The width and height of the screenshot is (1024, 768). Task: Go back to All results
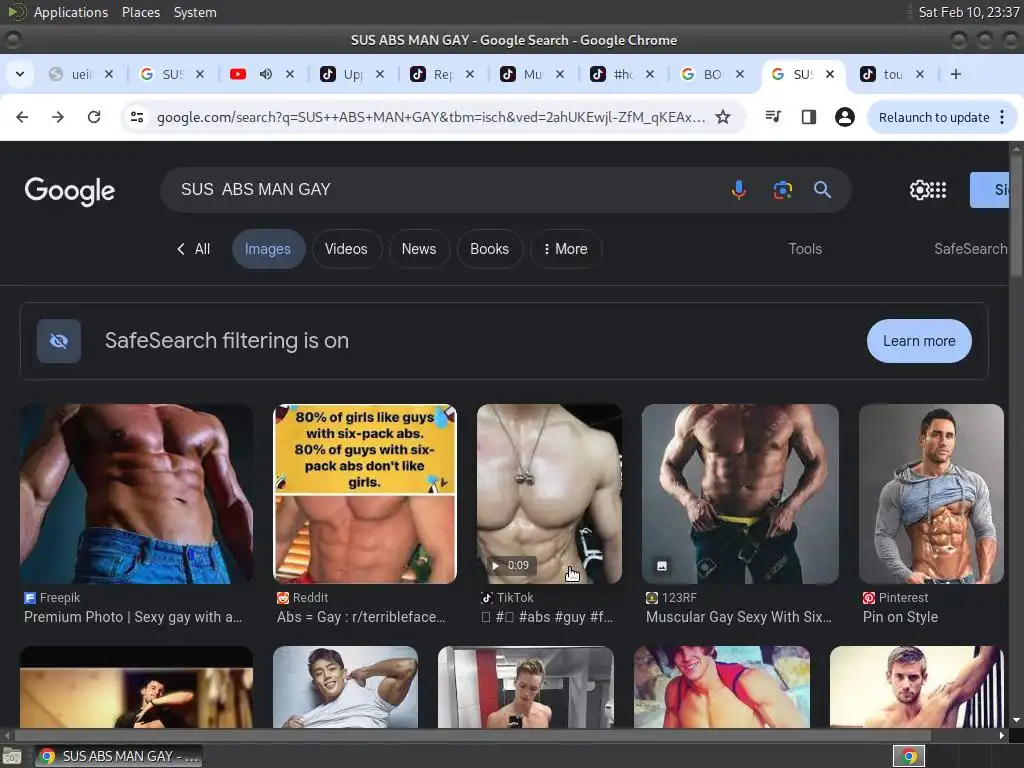[193, 249]
